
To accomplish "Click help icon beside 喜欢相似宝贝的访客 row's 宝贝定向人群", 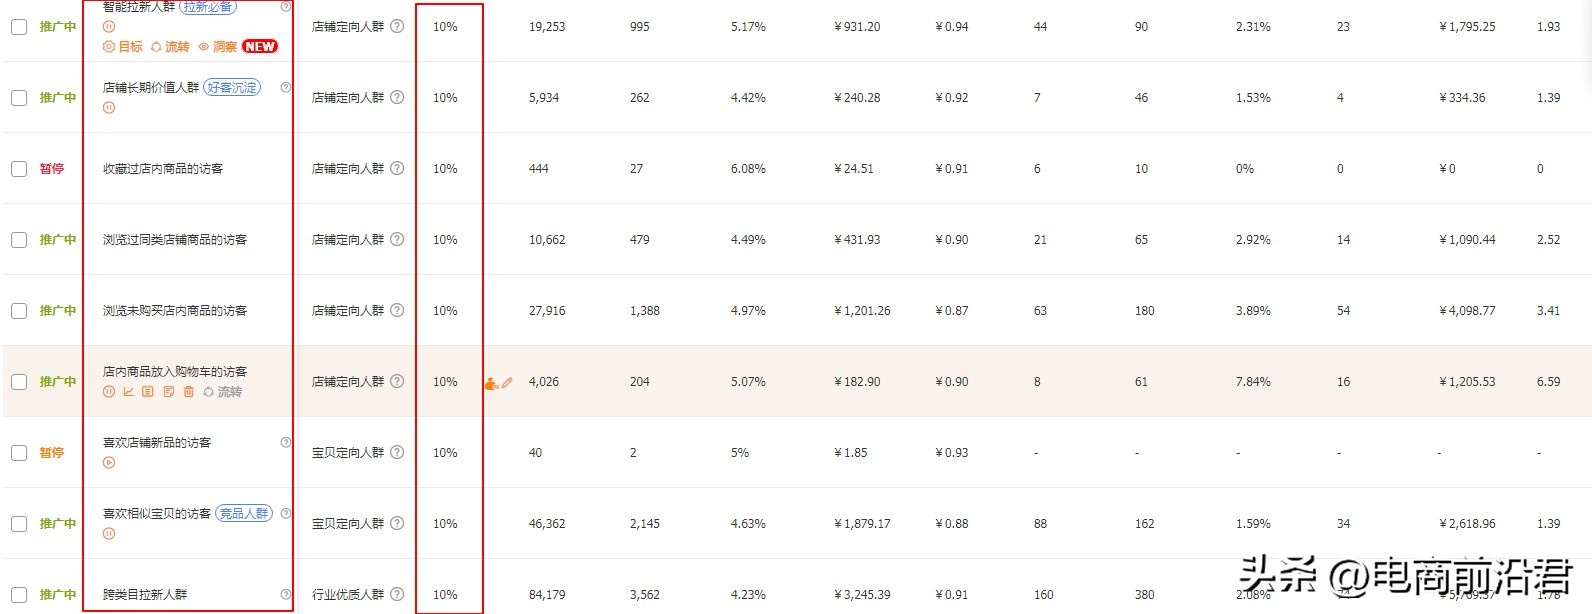I will click(x=397, y=523).
